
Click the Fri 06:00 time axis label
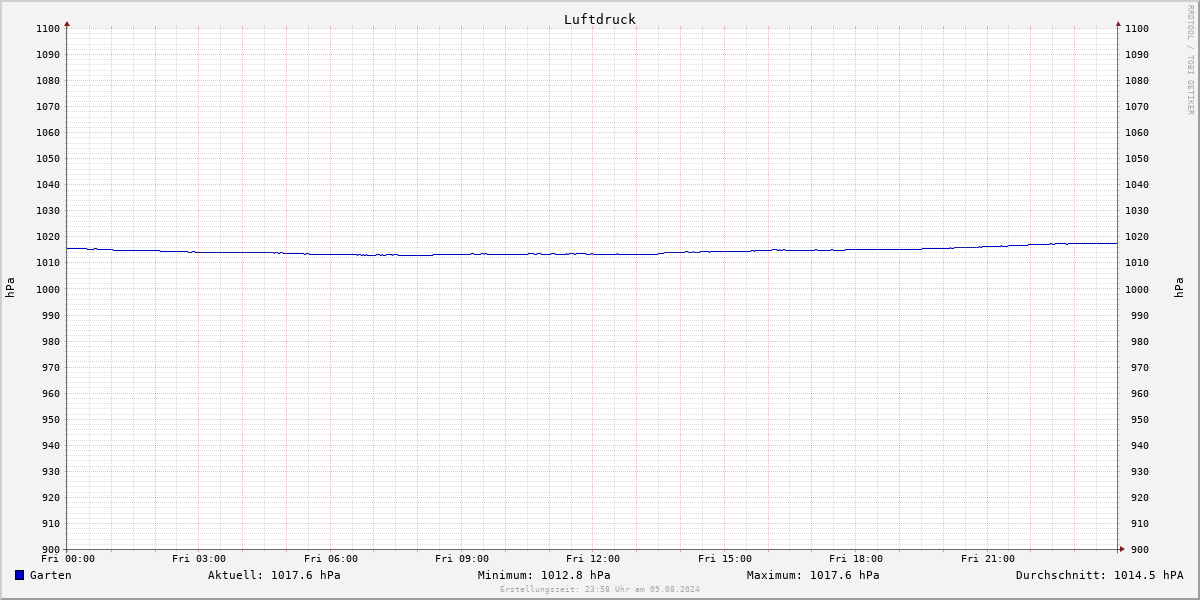pyautogui.click(x=331, y=559)
